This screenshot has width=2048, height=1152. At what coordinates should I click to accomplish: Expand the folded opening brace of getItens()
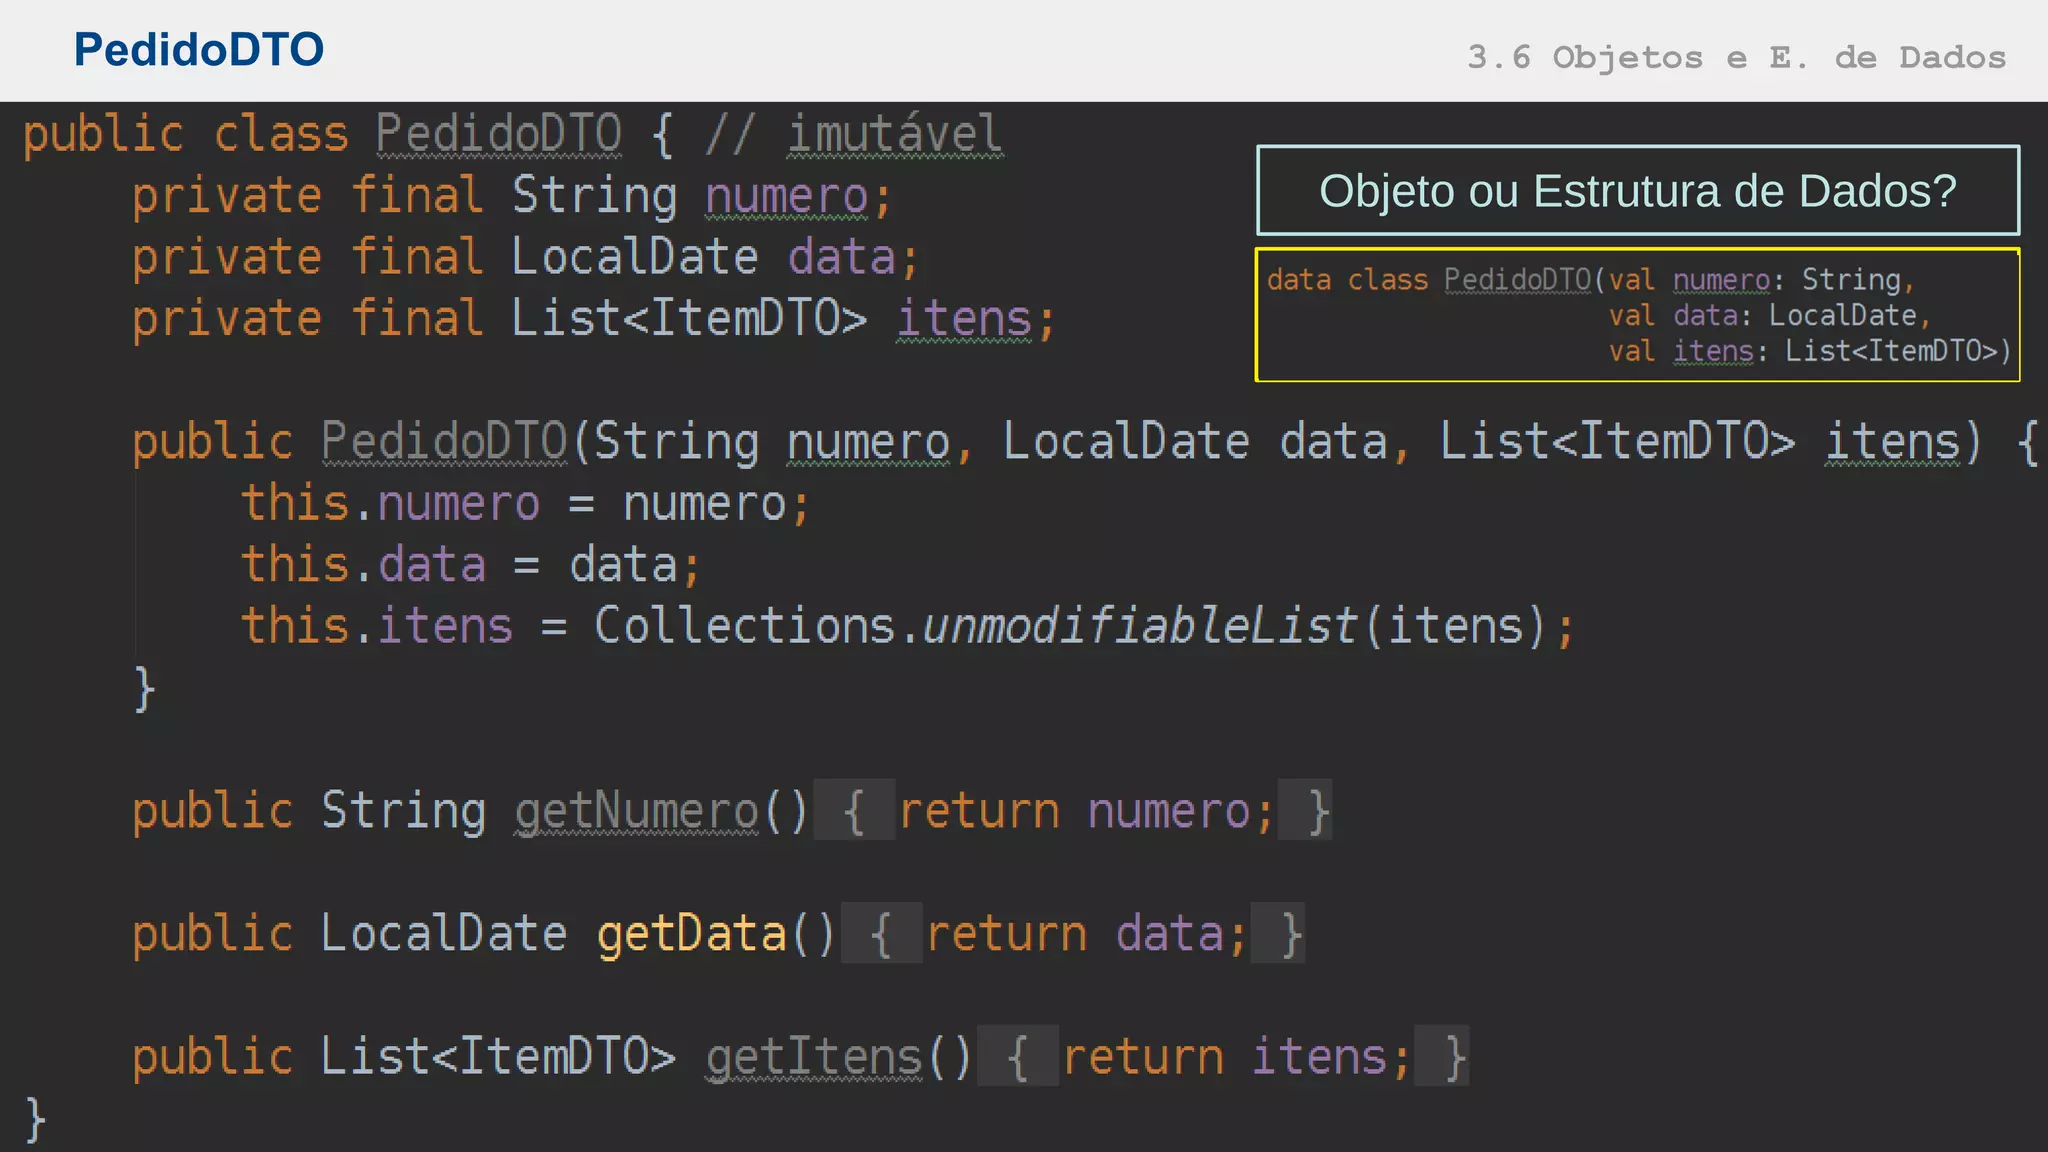click(1018, 1056)
